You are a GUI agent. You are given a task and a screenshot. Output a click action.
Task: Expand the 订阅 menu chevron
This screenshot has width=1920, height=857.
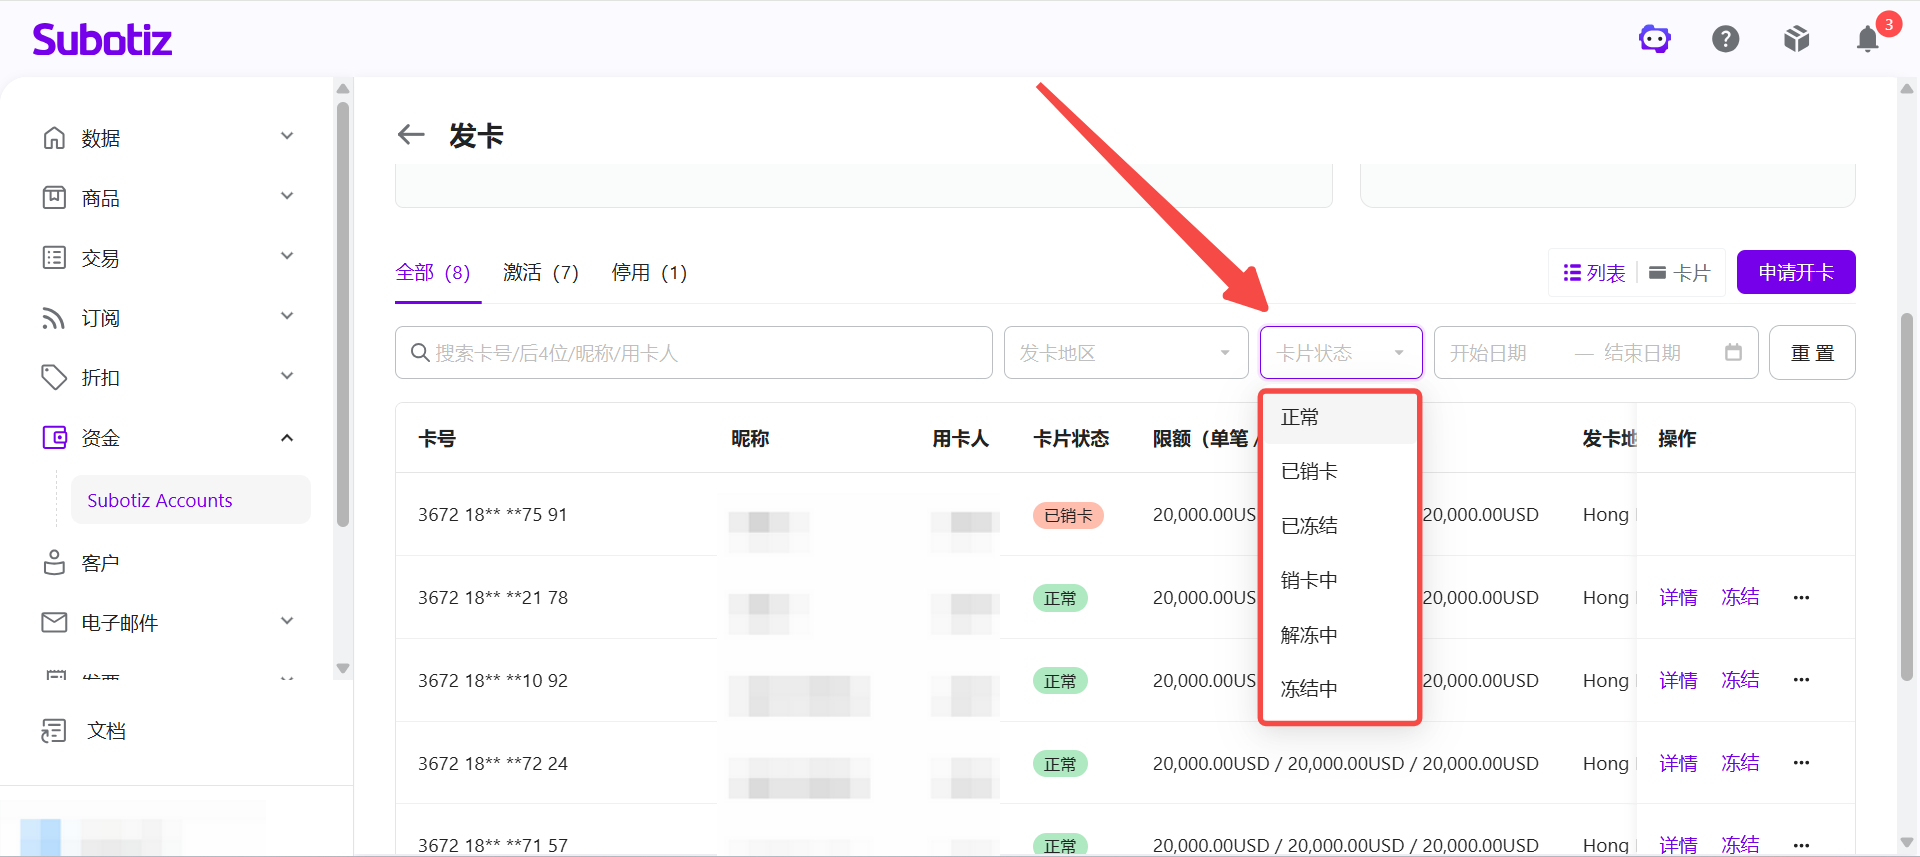(x=287, y=316)
